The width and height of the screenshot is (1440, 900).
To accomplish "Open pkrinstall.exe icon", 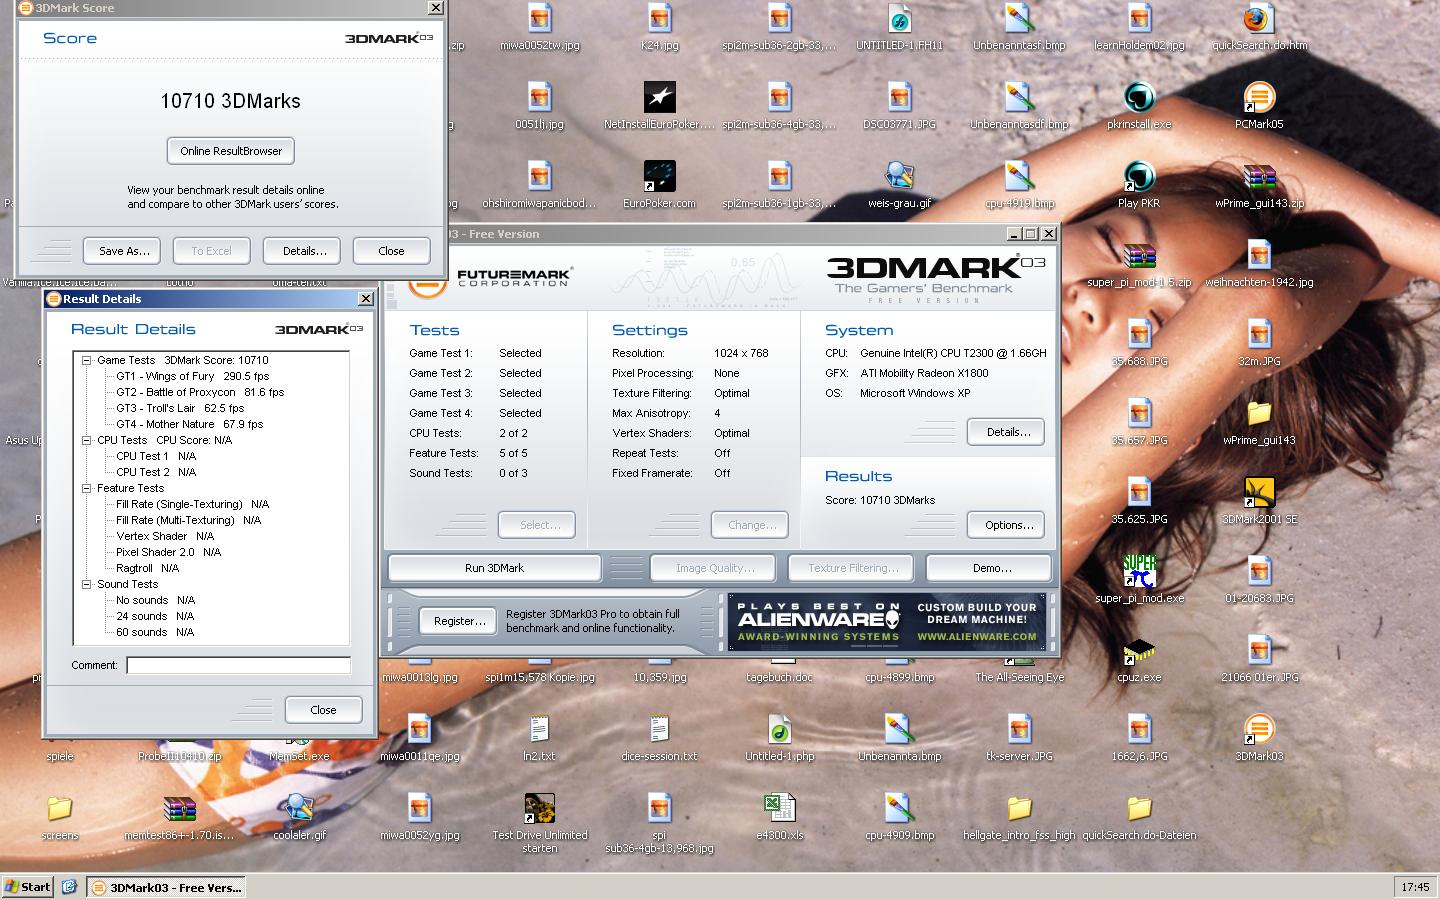I will (1139, 105).
